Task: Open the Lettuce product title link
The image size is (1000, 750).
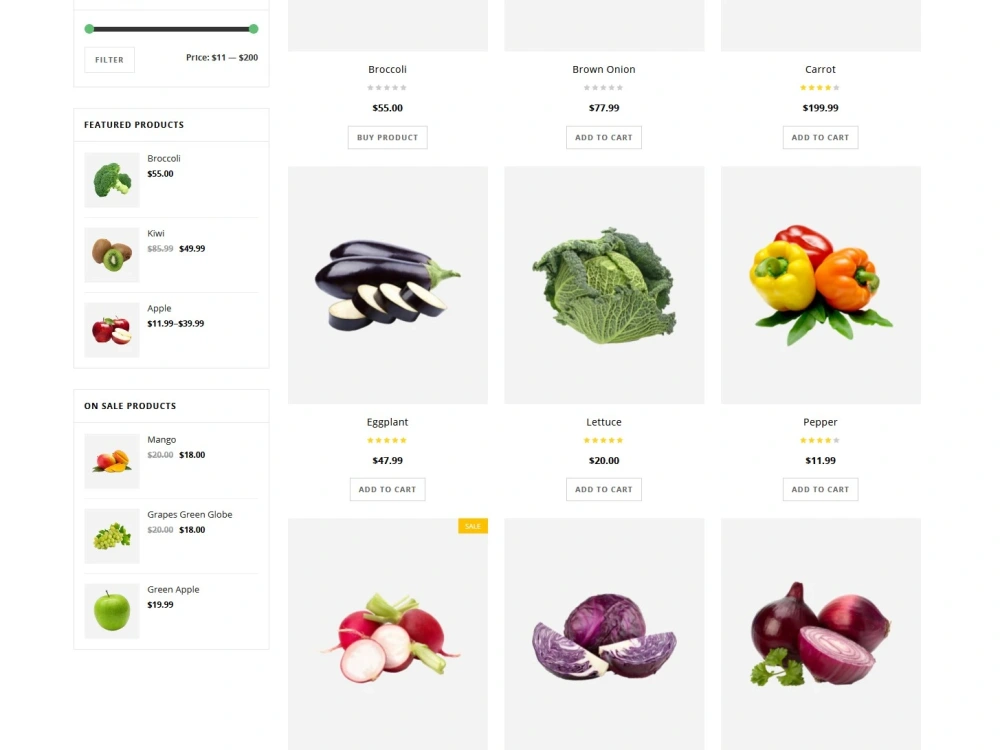Action: point(604,422)
